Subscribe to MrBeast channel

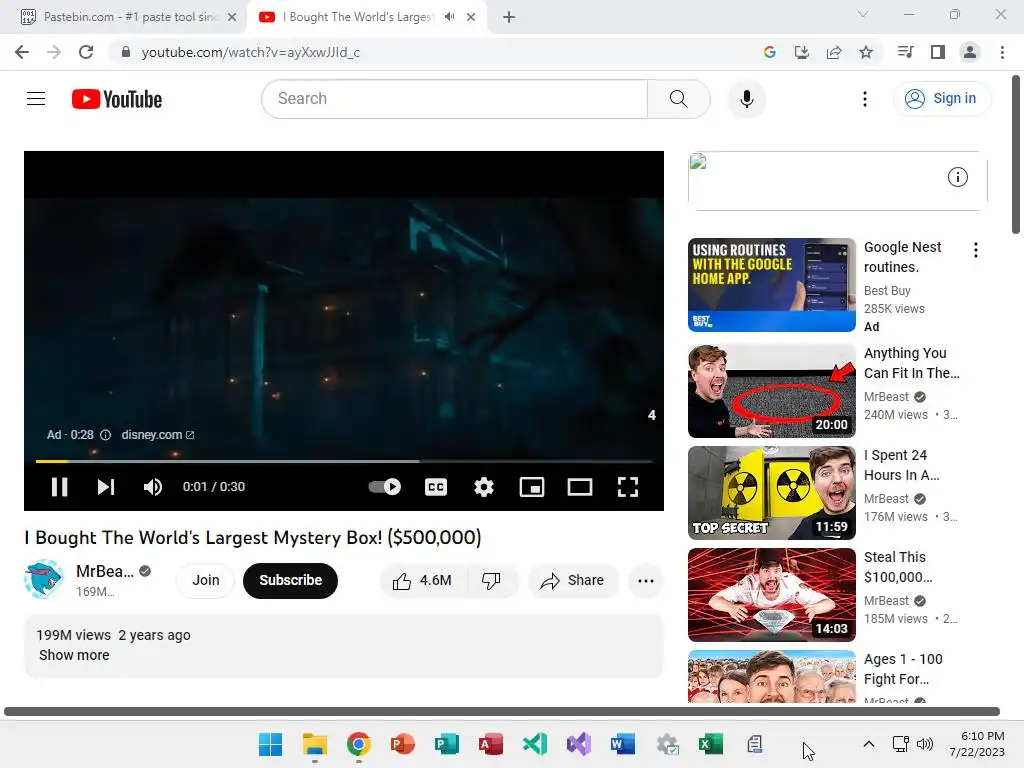[291, 580]
